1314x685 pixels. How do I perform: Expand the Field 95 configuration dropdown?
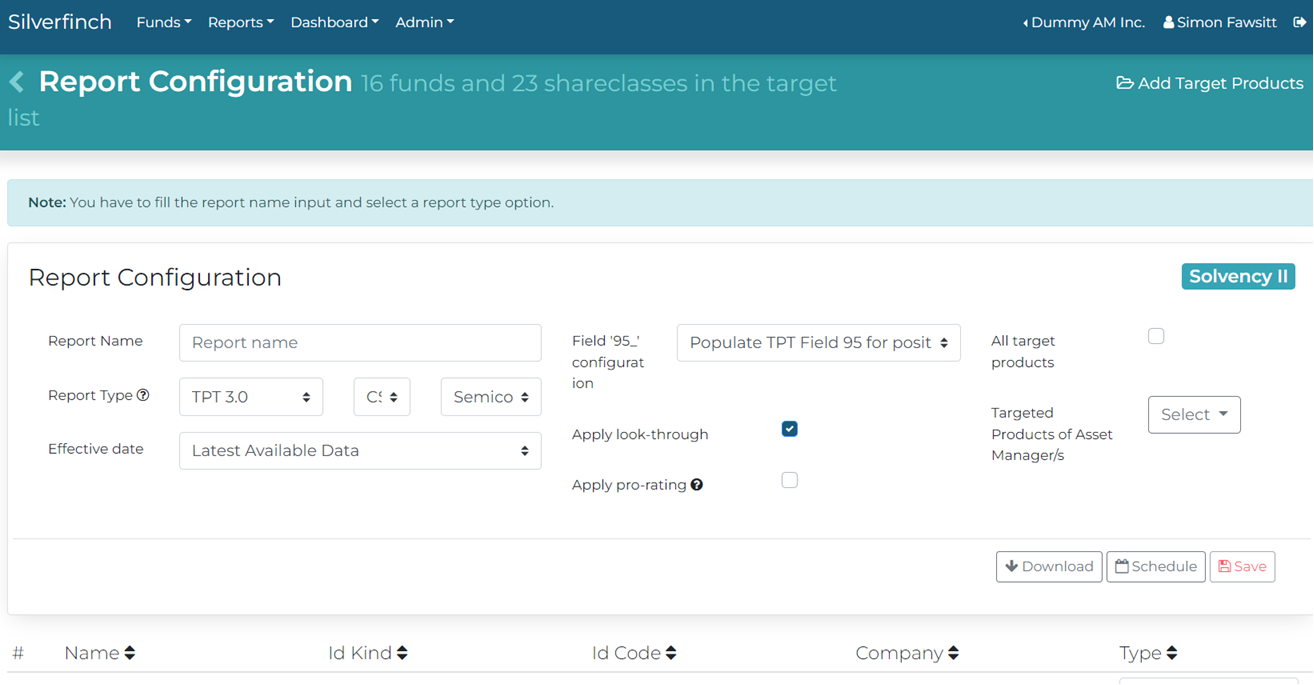pyautogui.click(x=818, y=343)
